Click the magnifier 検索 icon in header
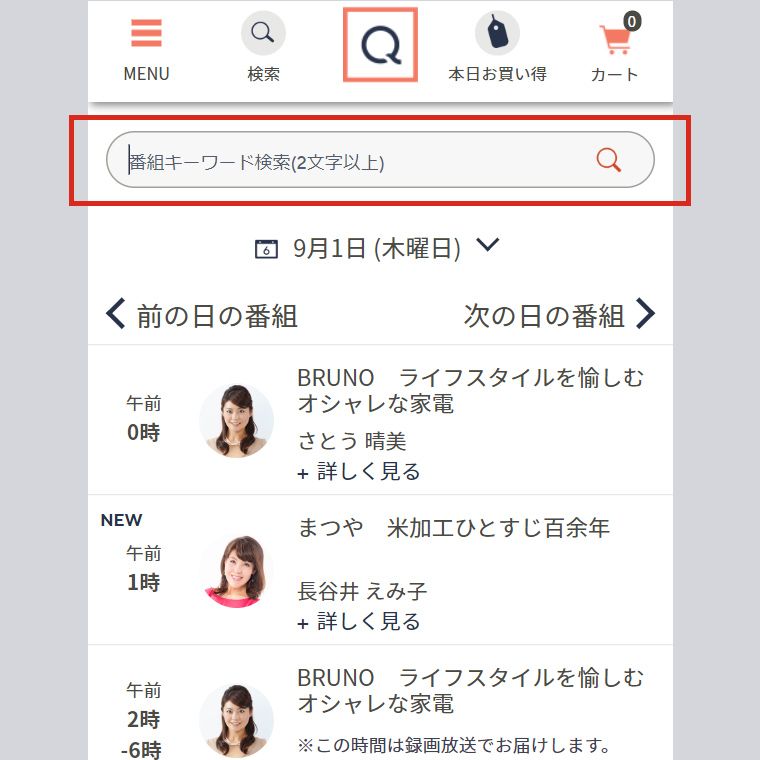Image resolution: width=760 pixels, height=760 pixels. pos(263,34)
